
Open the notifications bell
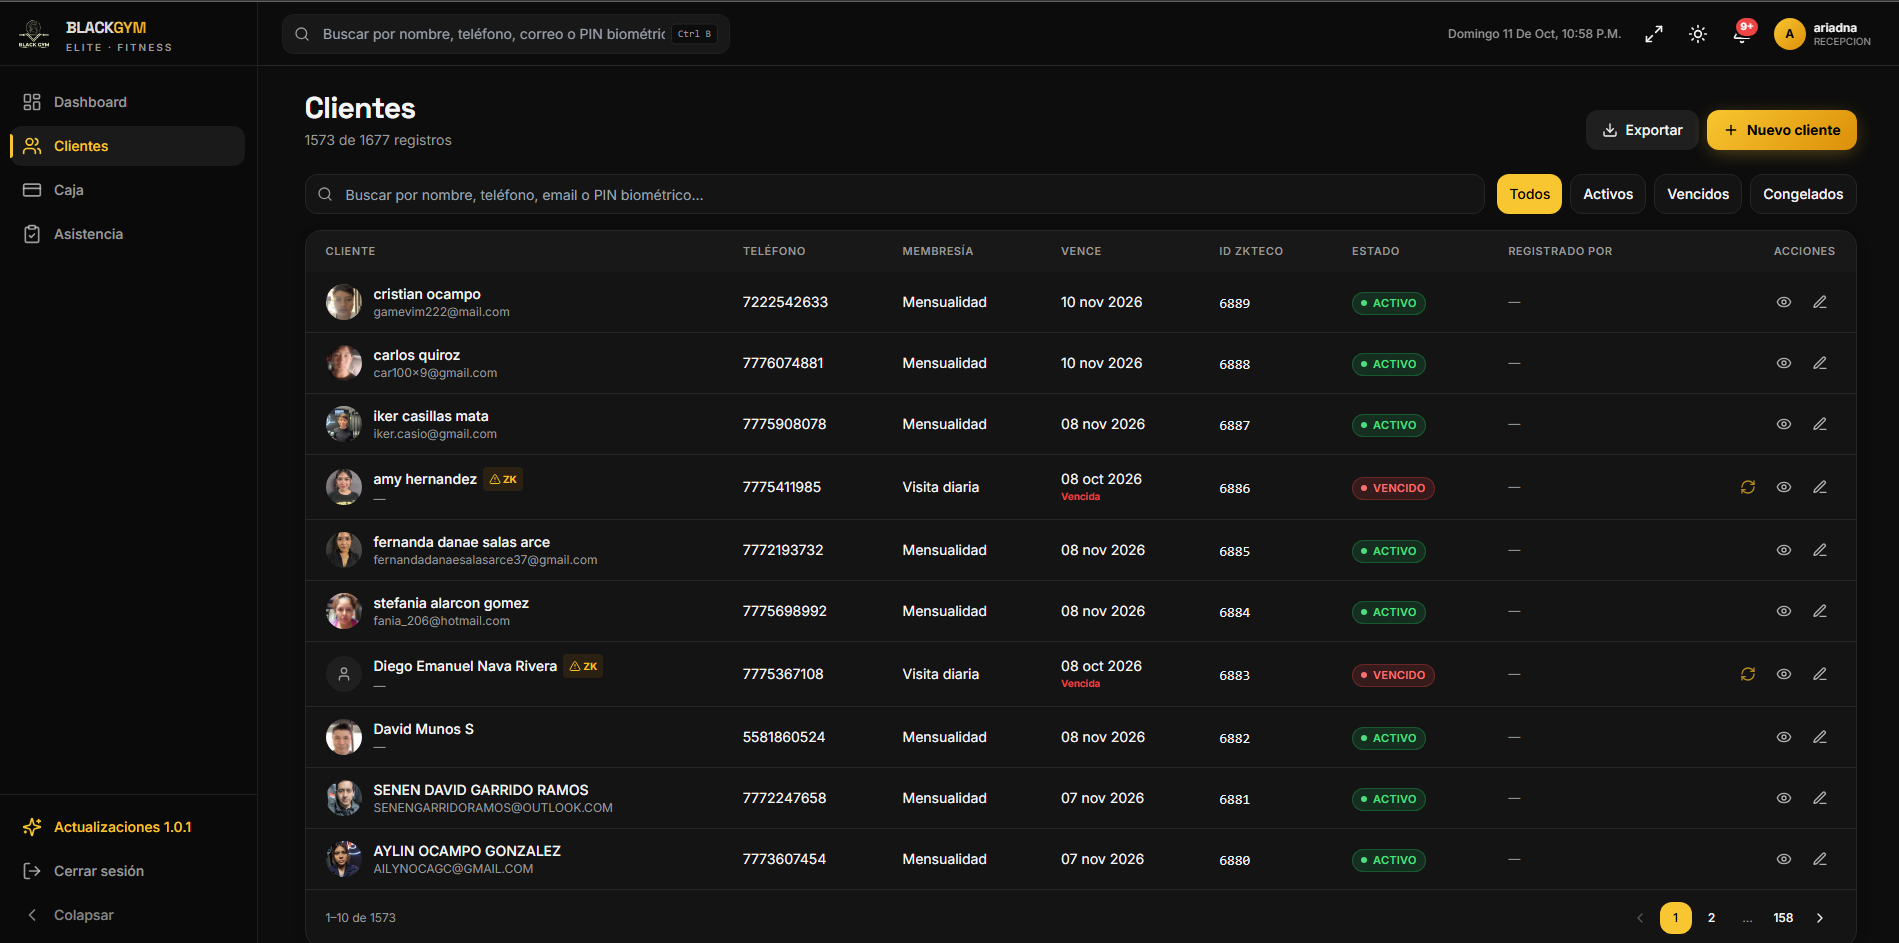(1742, 34)
